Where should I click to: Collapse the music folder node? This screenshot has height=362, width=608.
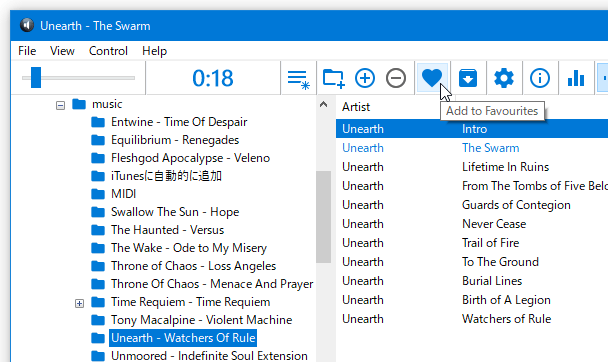pyautogui.click(x=60, y=105)
